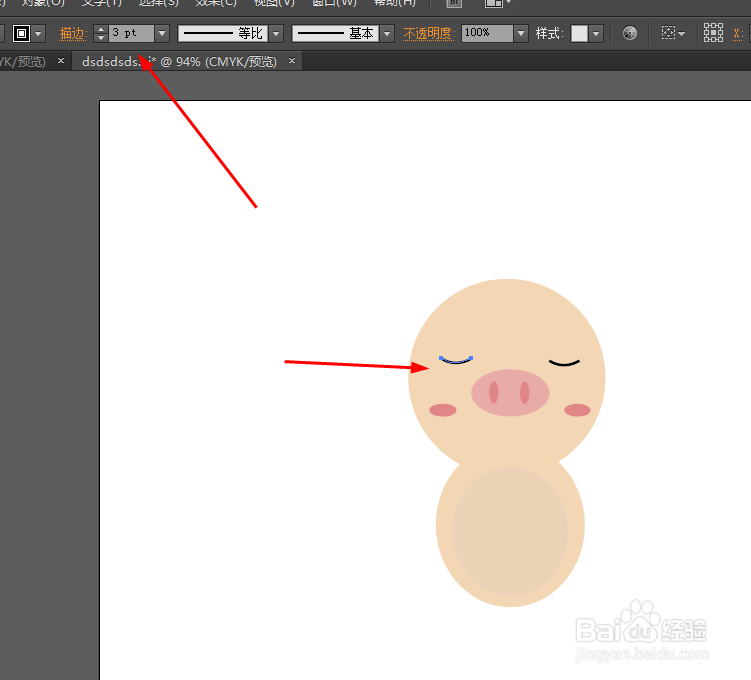Viewport: 751px width, 680px height.
Task: Open the 选择(S) menu
Action: pos(159,3)
